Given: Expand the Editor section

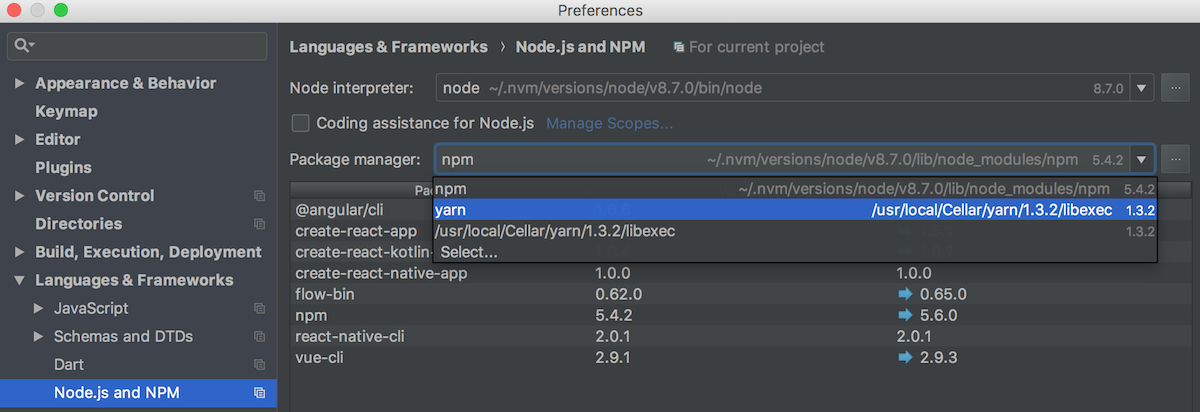Looking at the screenshot, I should [20, 139].
